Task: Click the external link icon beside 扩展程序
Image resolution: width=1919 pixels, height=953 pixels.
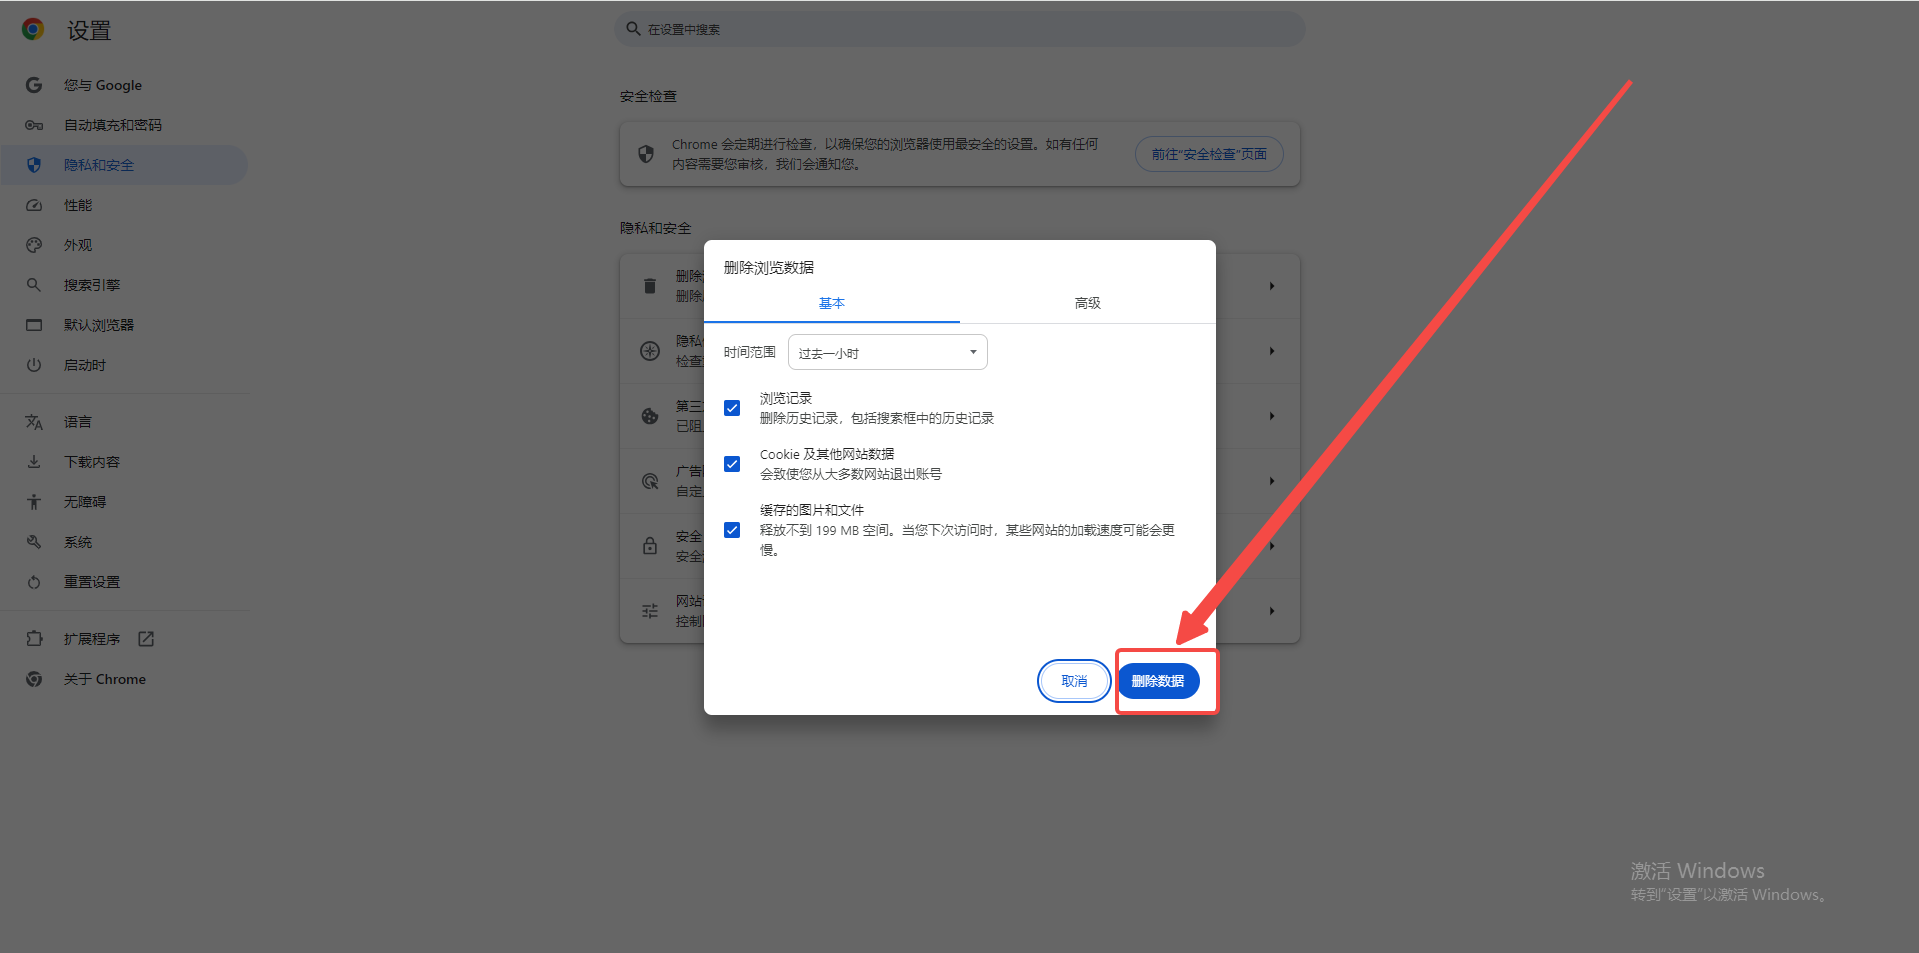Action: 146,639
